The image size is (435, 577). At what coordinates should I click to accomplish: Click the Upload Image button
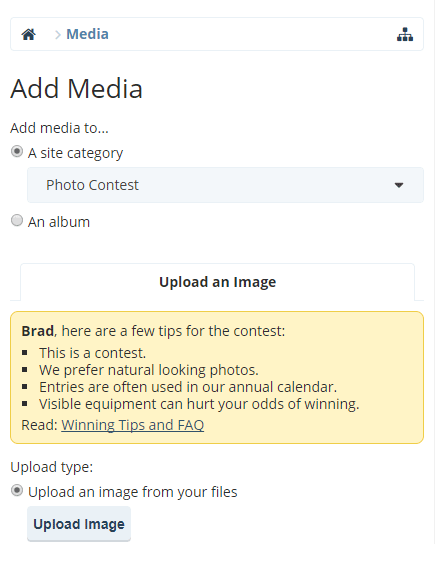click(x=79, y=524)
